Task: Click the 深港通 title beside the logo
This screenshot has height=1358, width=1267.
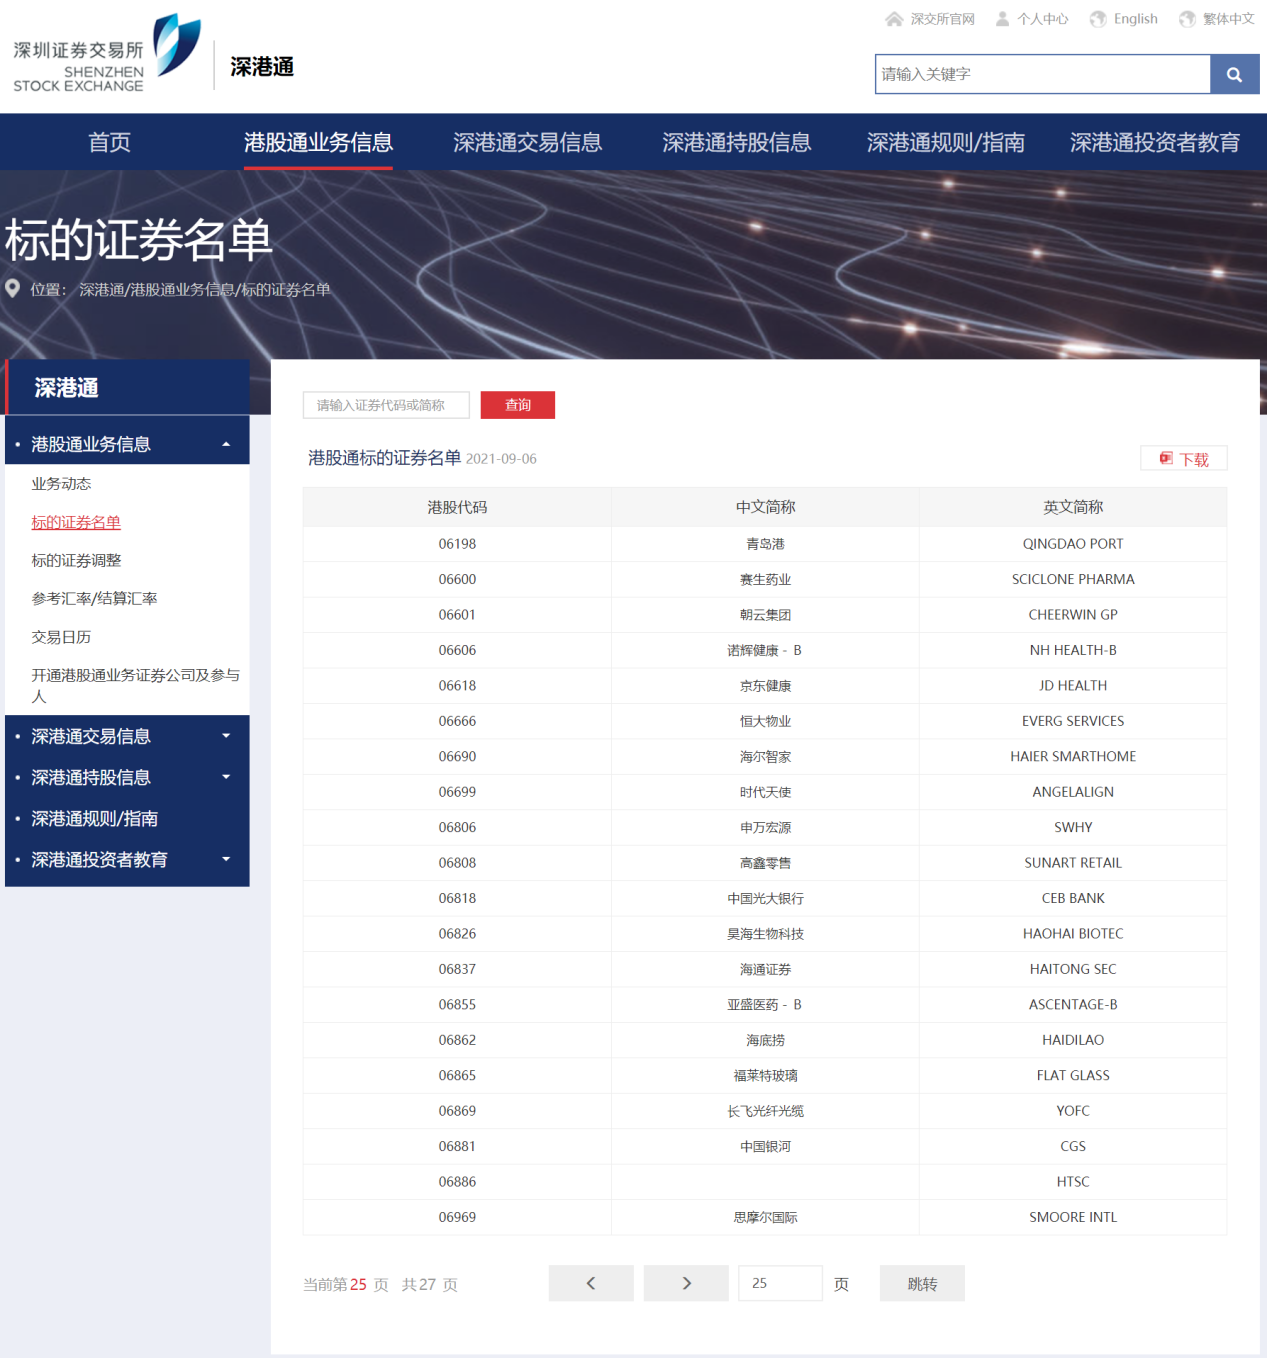Action: point(262,67)
